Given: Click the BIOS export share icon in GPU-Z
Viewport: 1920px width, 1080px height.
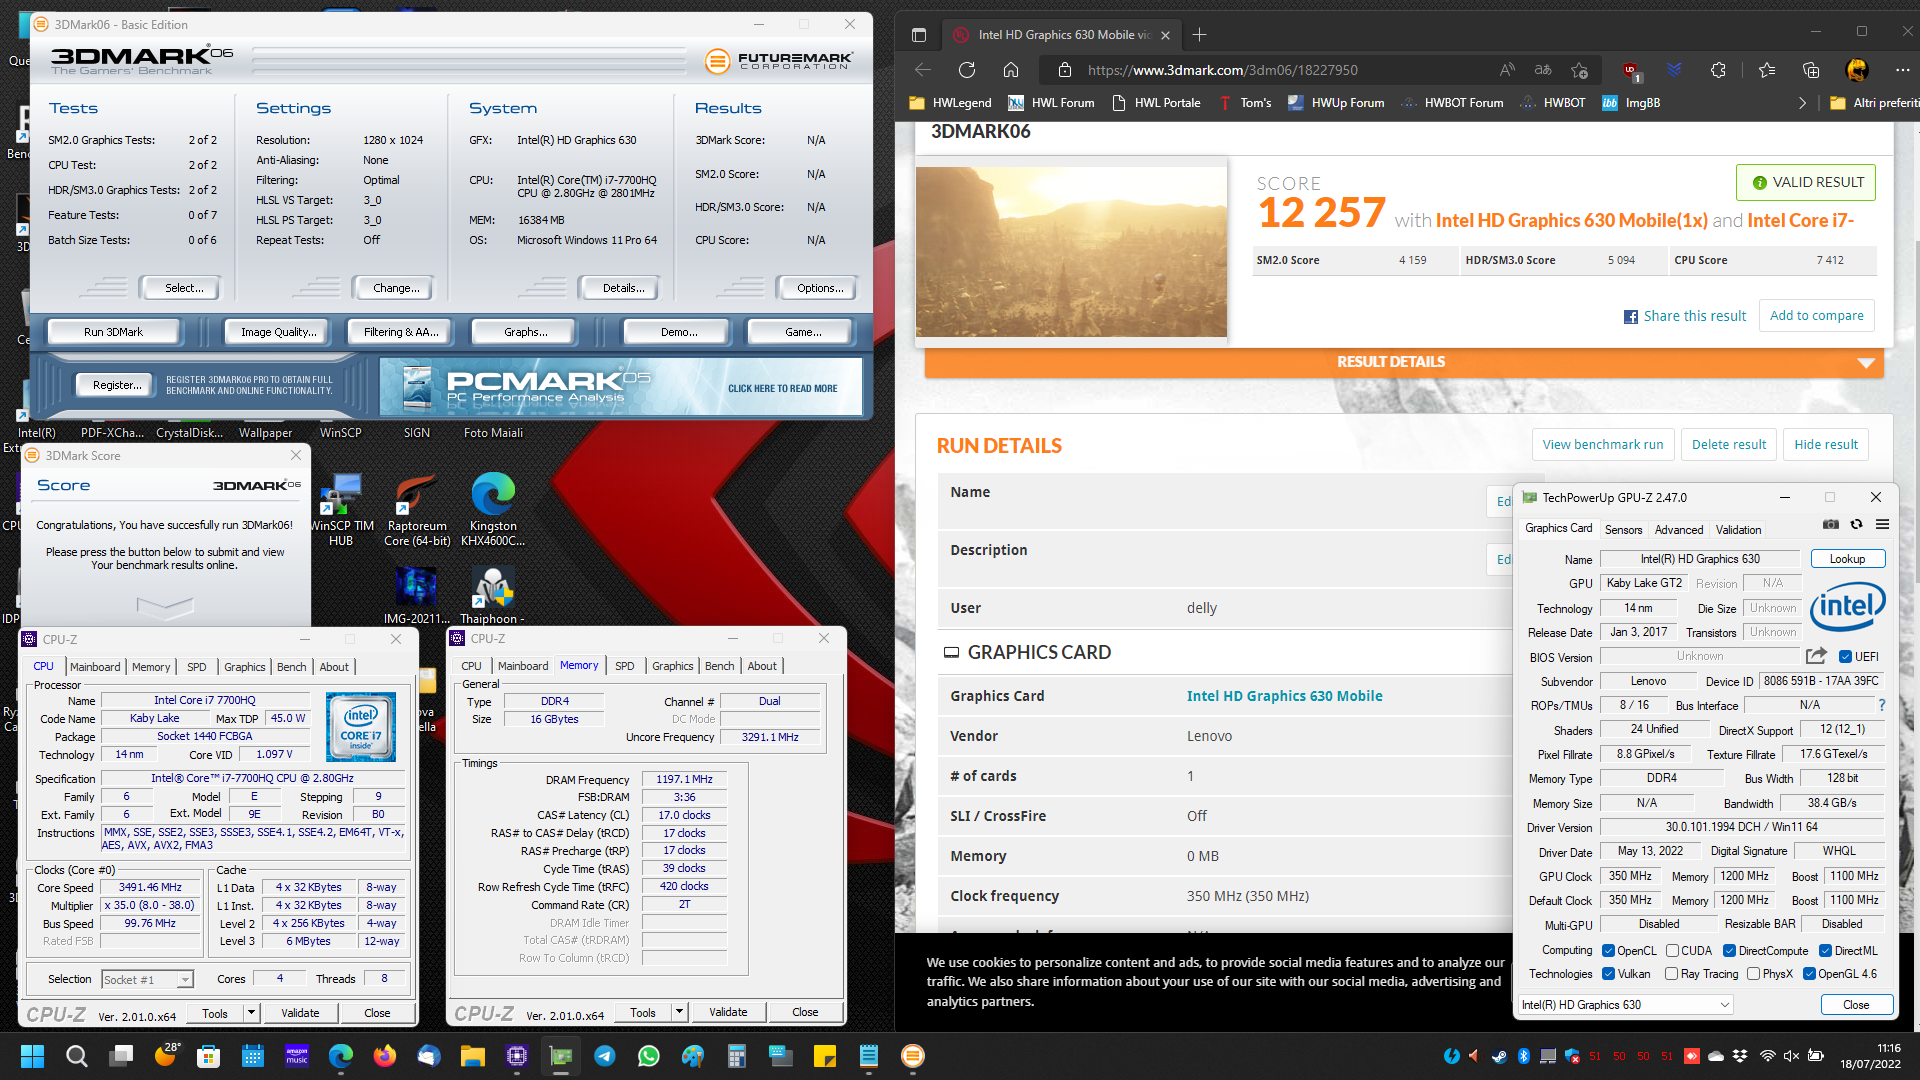Looking at the screenshot, I should [x=1816, y=656].
